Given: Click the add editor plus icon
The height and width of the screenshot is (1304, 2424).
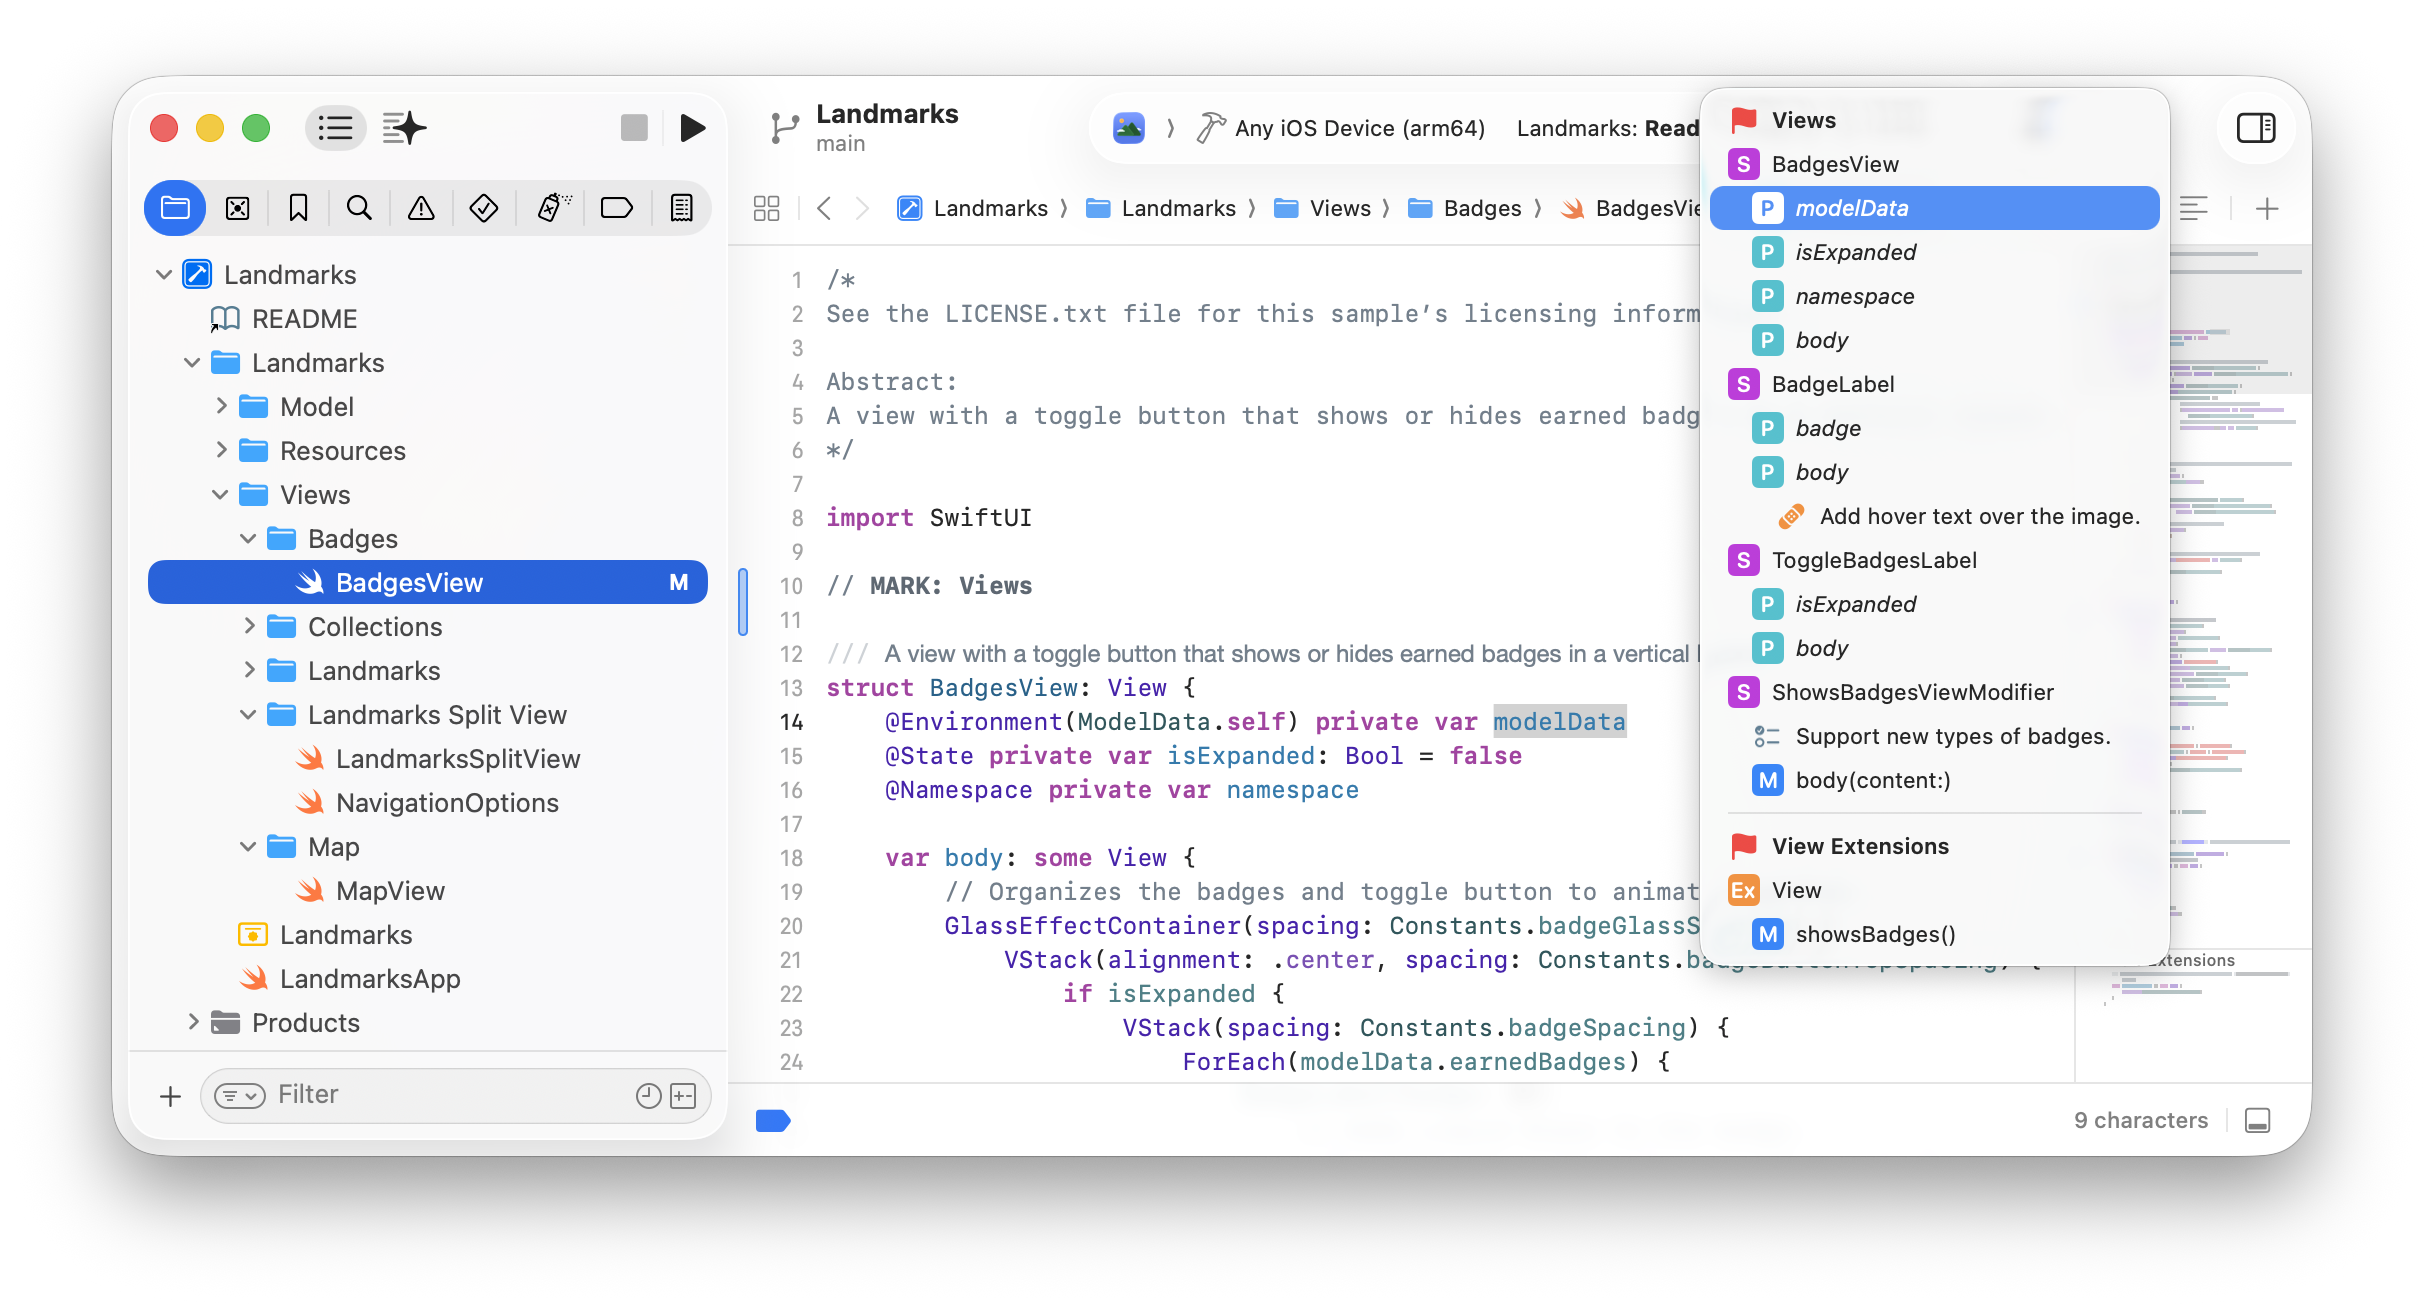Looking at the screenshot, I should [x=2267, y=208].
